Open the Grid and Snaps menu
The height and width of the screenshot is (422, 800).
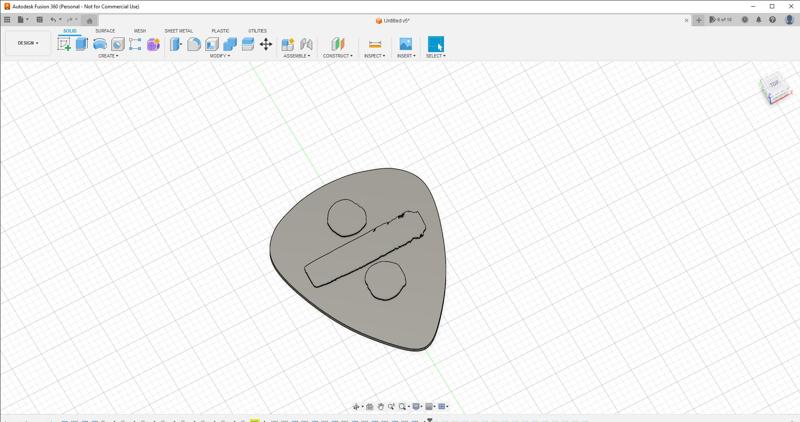click(430, 407)
